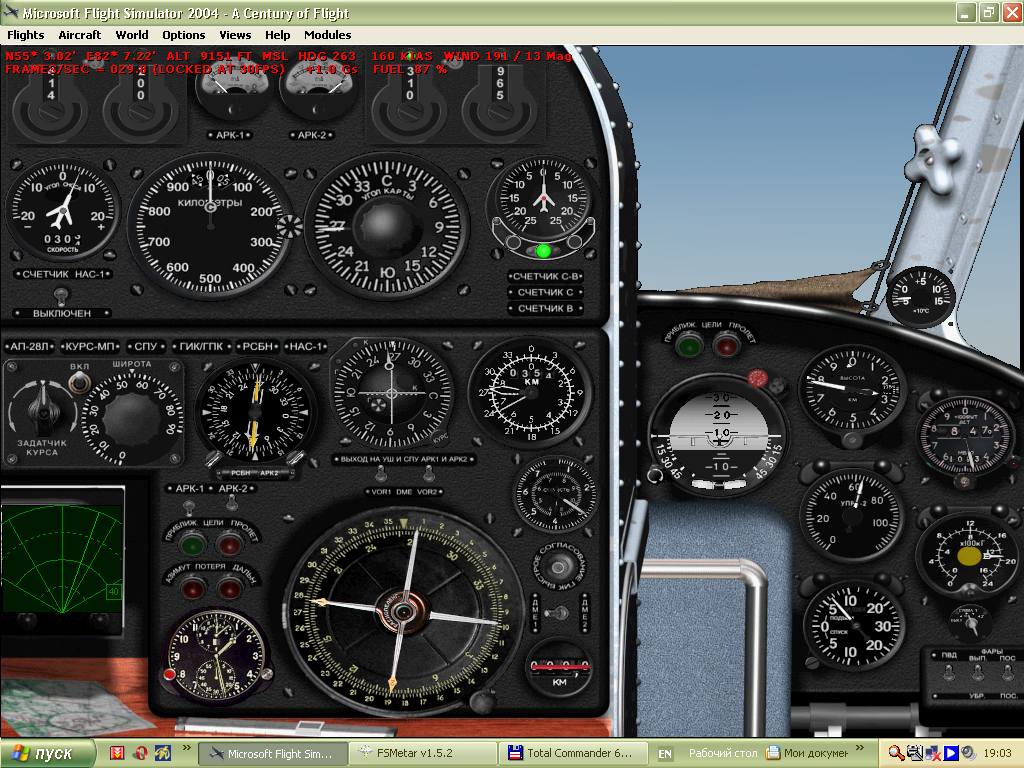
Task: Flip the ВКЛ switch on course setter
Action: click(x=80, y=381)
